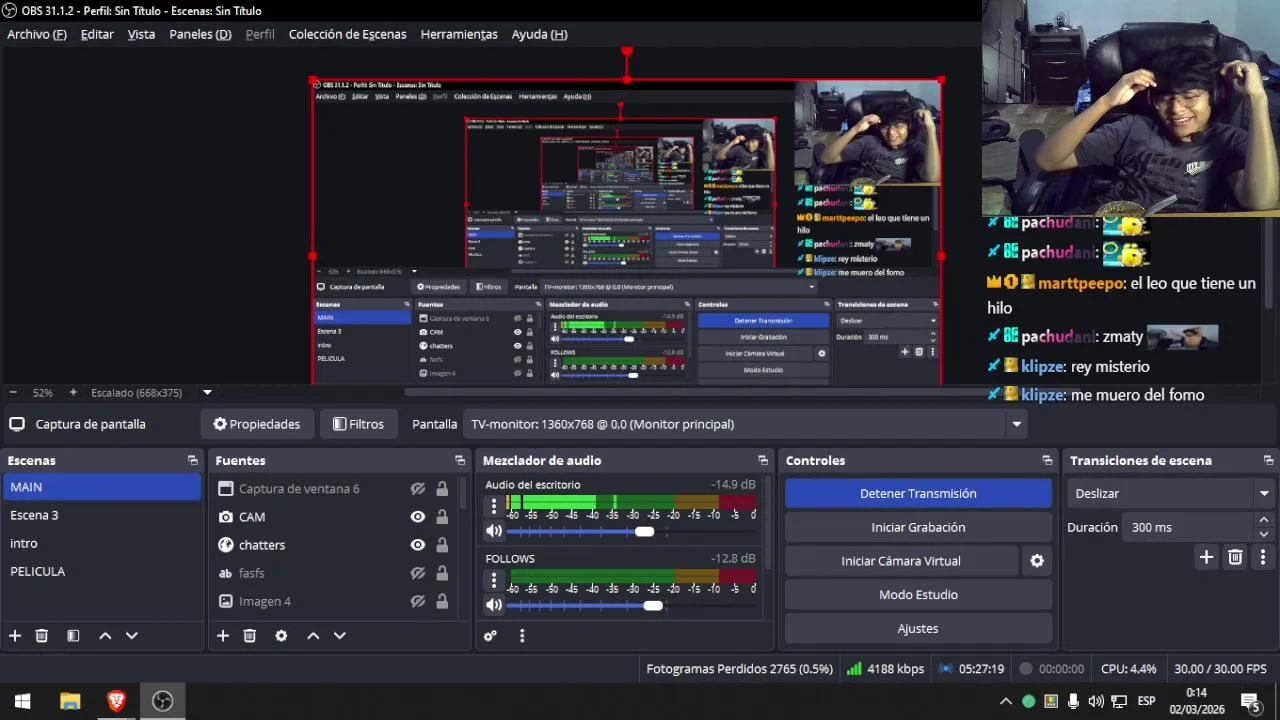1280x720 pixels.
Task: Open Audio del escritorio options dots
Action: click(x=494, y=506)
